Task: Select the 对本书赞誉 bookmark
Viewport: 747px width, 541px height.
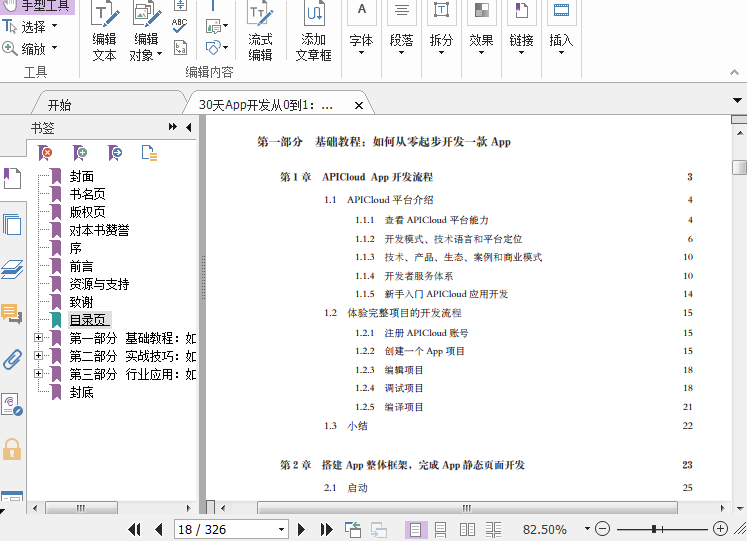Action: tap(100, 230)
